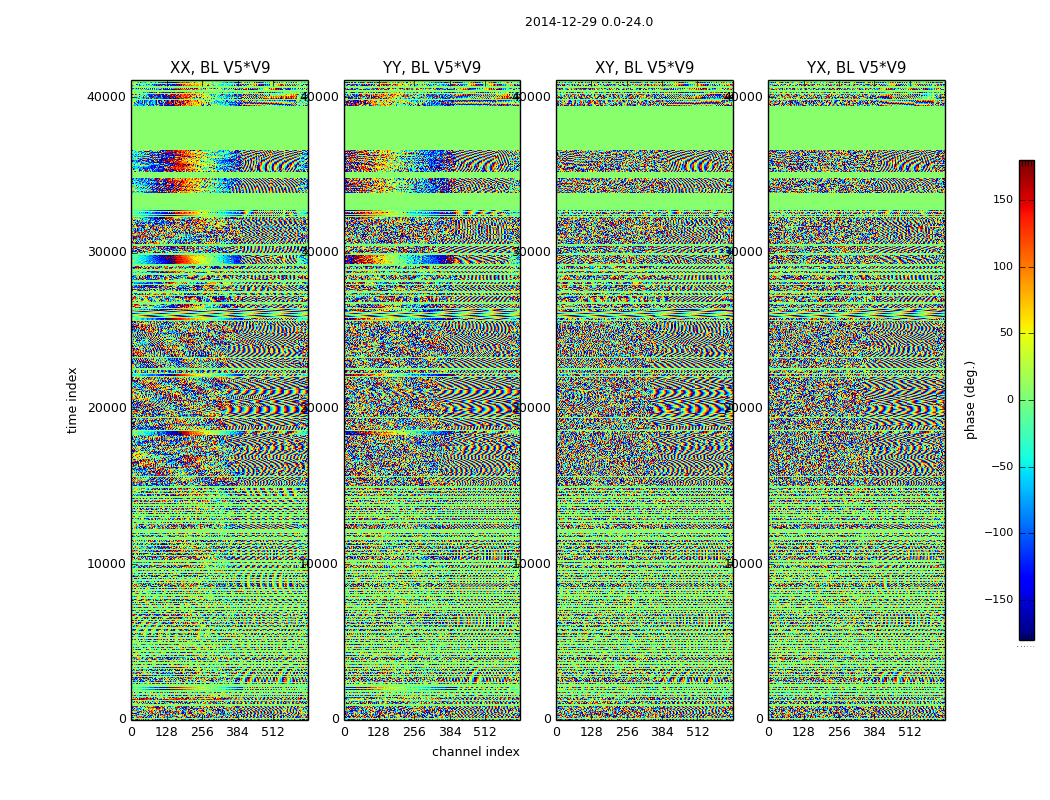Click the phase (deg.) colorbar label

point(970,400)
